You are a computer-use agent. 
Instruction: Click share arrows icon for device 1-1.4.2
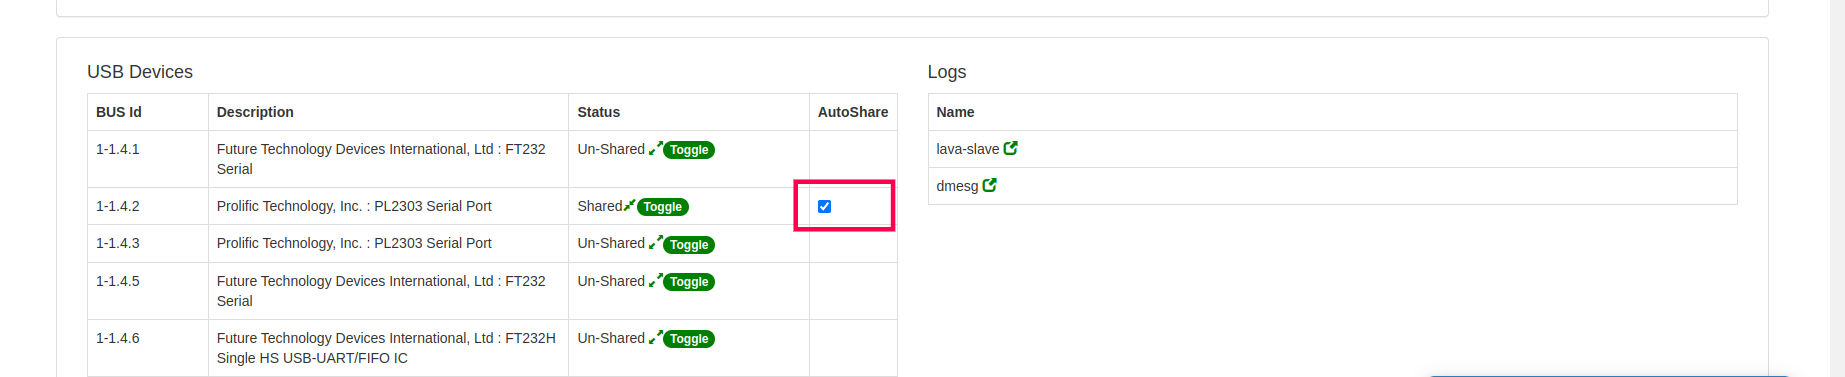pyautogui.click(x=629, y=206)
